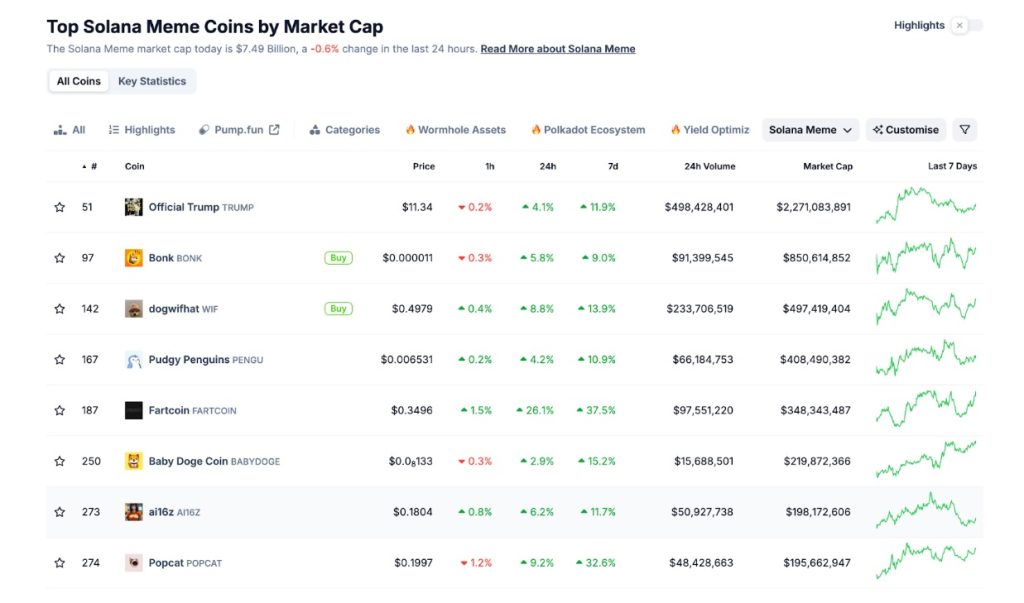
Task: Open Read More about Solana Meme
Action: click(558, 49)
